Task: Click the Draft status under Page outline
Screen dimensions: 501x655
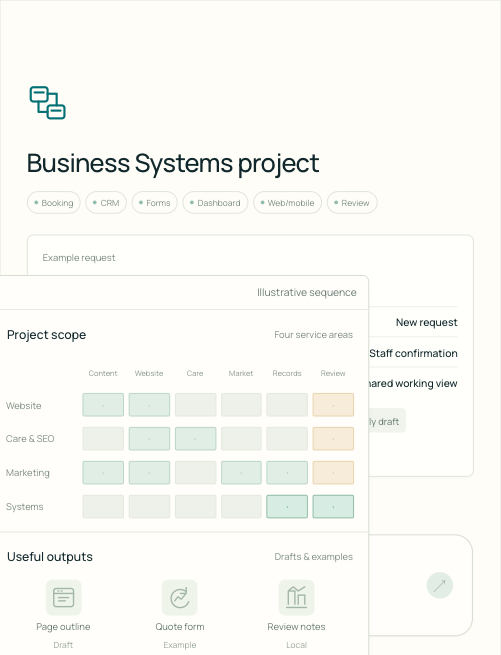Action: click(63, 645)
